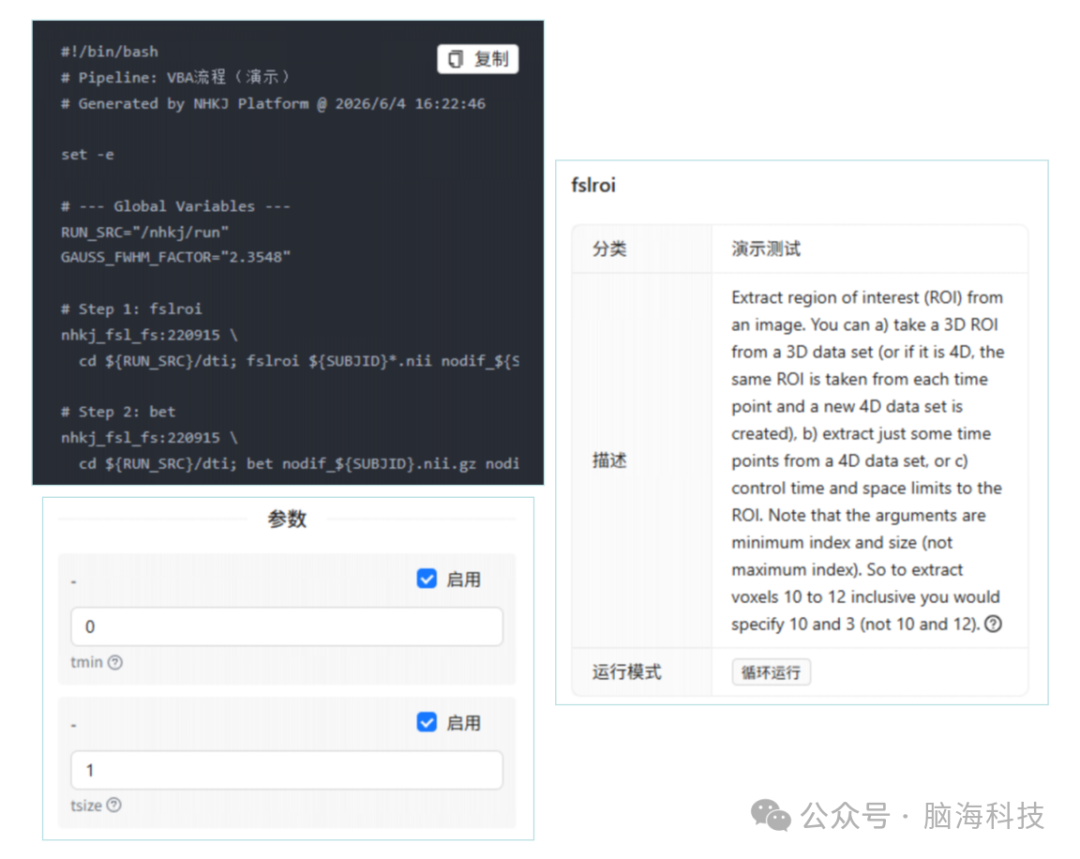Click the tmin parameter name label
The width and height of the screenshot is (1080, 859).
(87, 662)
